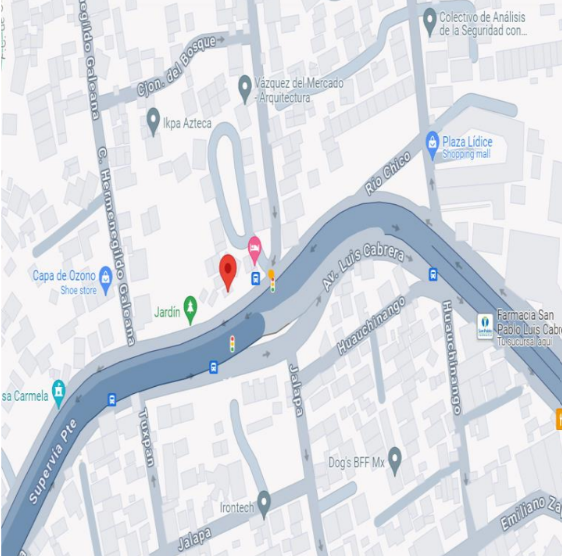
Task: Open the Jardín park tree icon
Action: click(190, 310)
